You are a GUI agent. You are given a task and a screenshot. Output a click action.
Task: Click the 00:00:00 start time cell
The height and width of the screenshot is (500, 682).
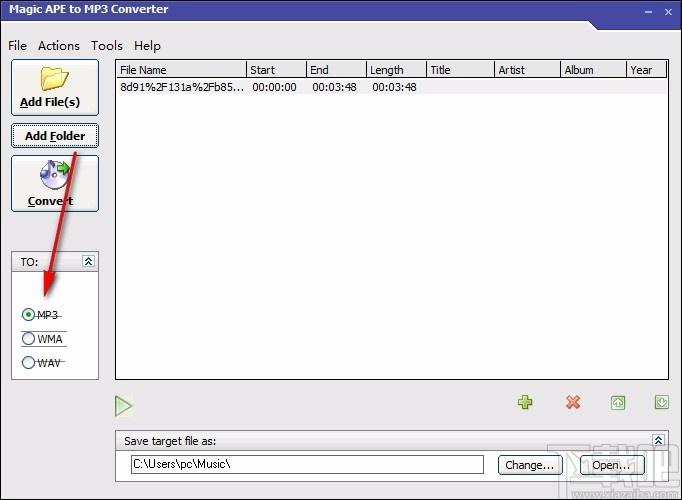coord(274,87)
